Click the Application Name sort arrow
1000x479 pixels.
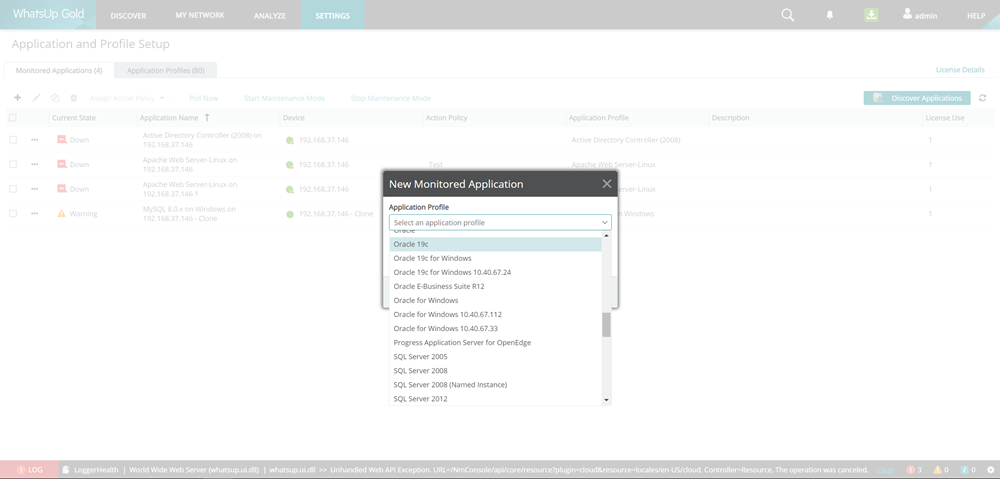[207, 118]
